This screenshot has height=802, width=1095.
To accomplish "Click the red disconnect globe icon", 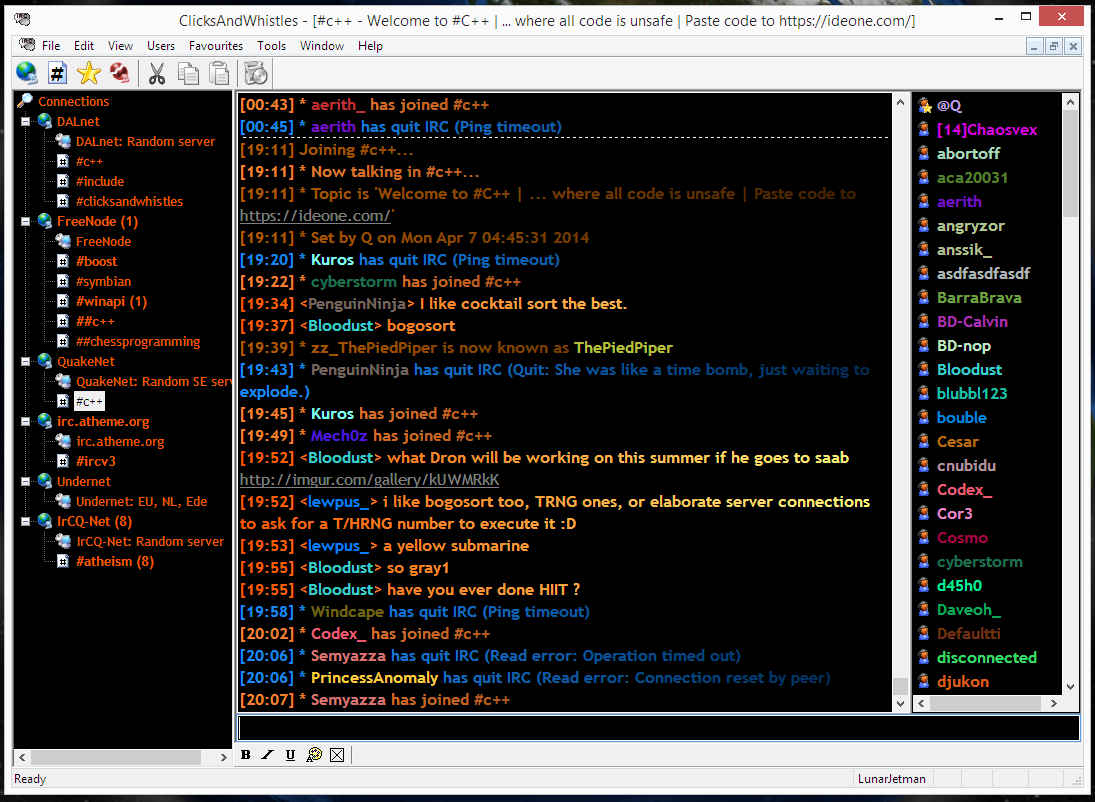I will [x=120, y=73].
